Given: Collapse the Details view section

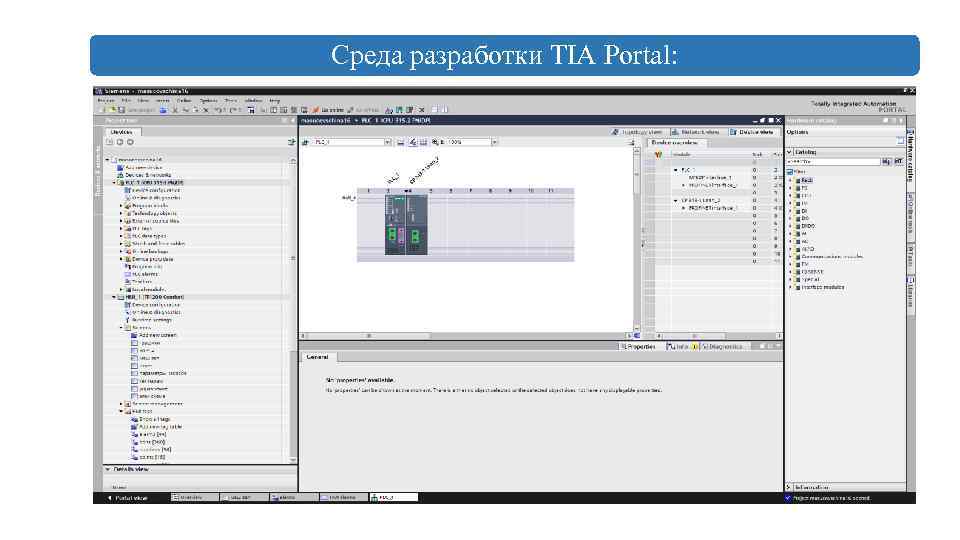Looking at the screenshot, I should [108, 470].
